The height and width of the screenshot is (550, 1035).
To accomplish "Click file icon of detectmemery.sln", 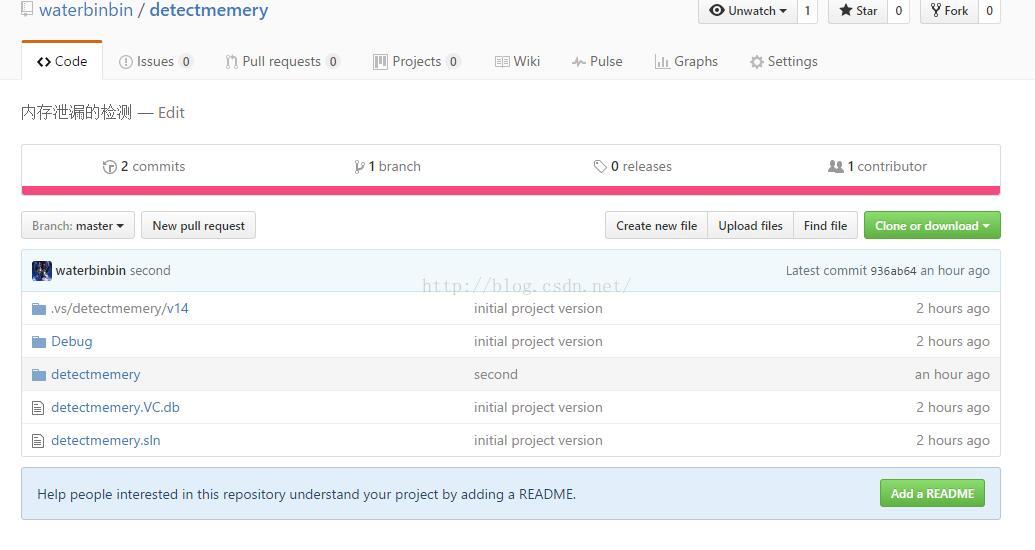I will 38,441.
